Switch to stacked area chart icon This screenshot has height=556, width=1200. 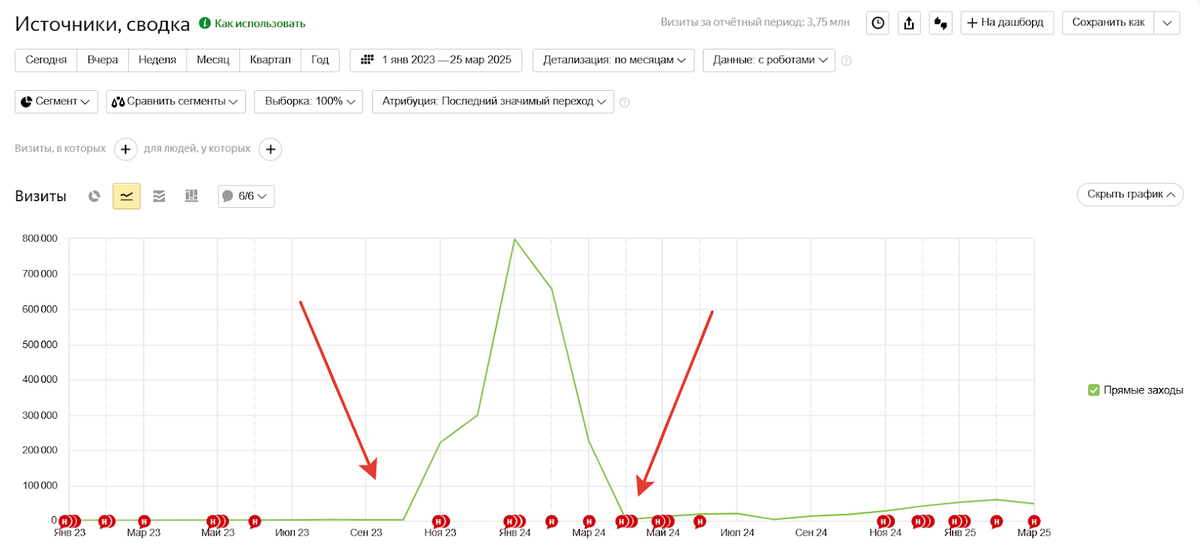(159, 196)
